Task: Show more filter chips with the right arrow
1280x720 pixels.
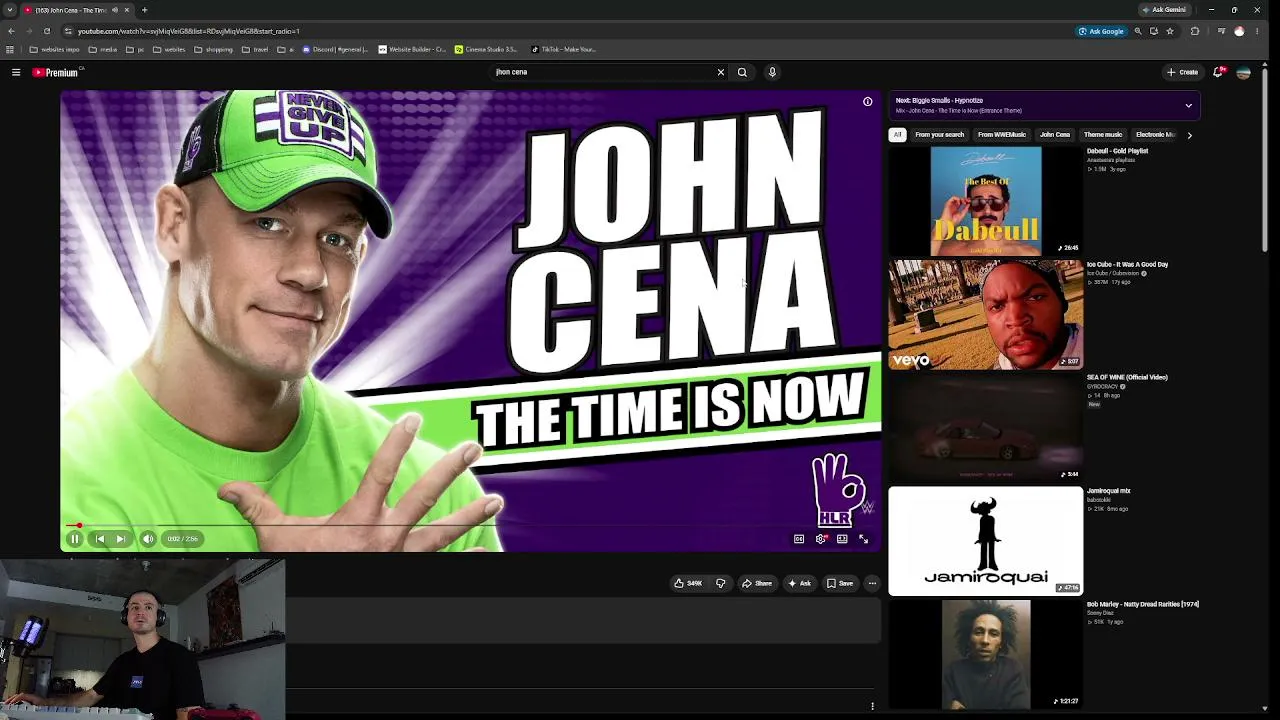Action: [x=1189, y=135]
